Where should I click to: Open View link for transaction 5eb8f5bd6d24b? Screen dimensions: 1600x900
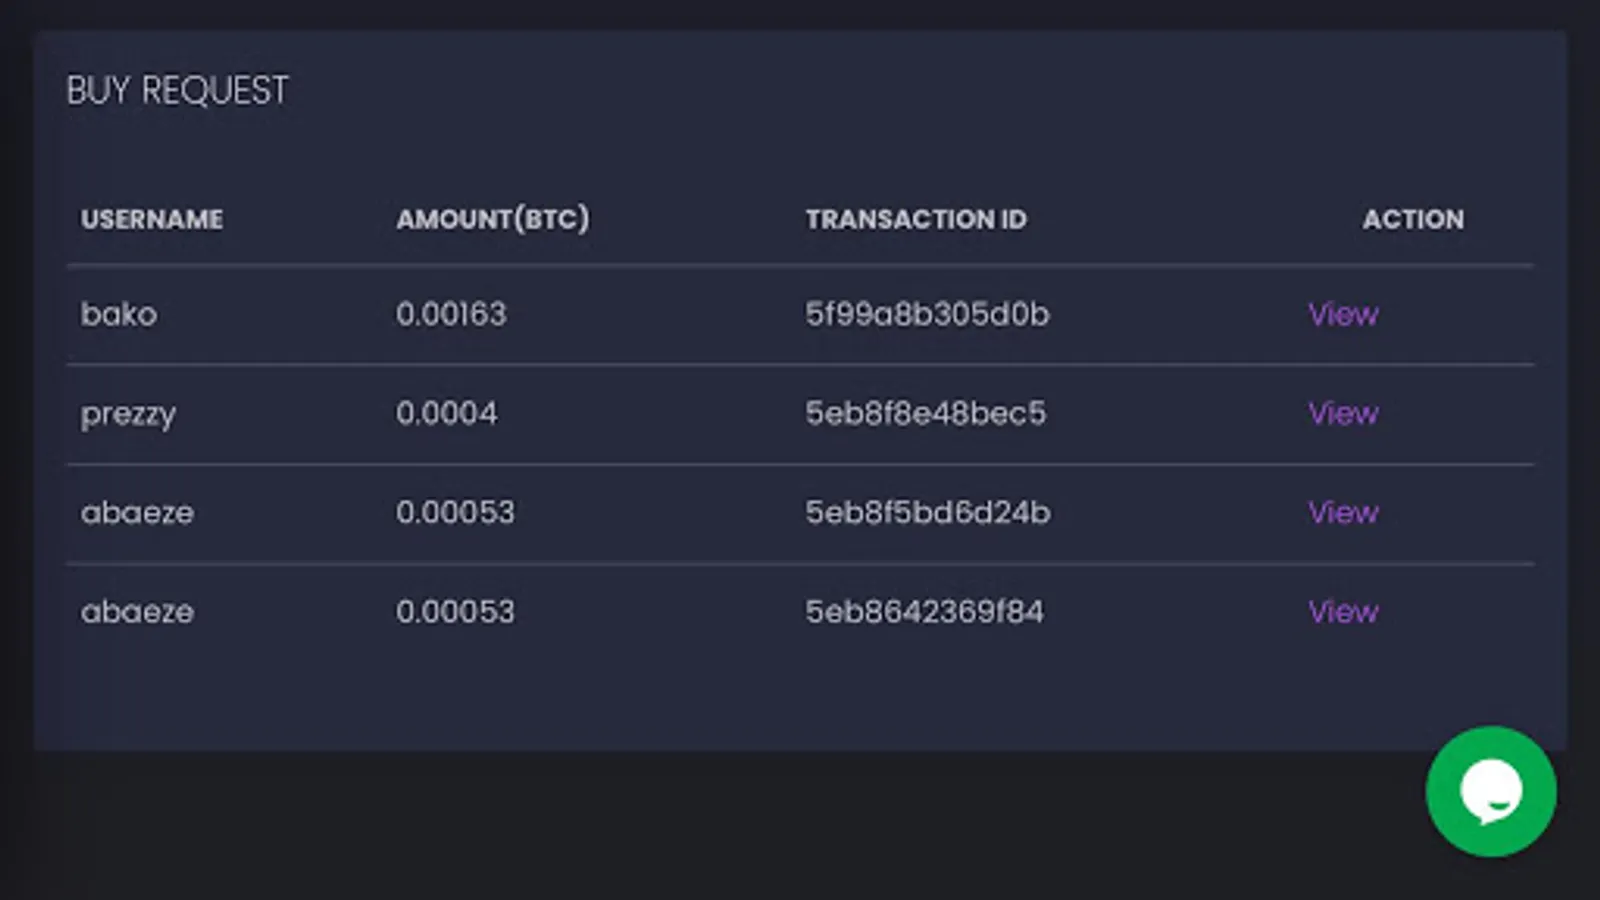click(1343, 512)
